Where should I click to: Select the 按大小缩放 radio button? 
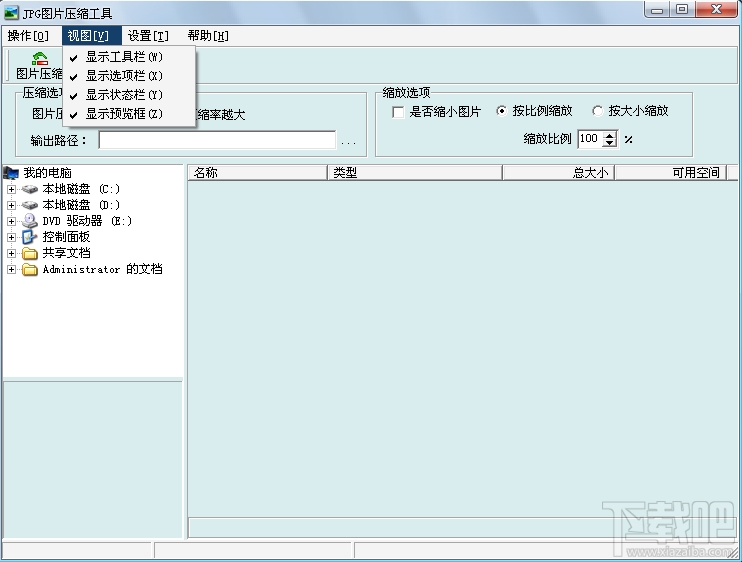point(597,111)
